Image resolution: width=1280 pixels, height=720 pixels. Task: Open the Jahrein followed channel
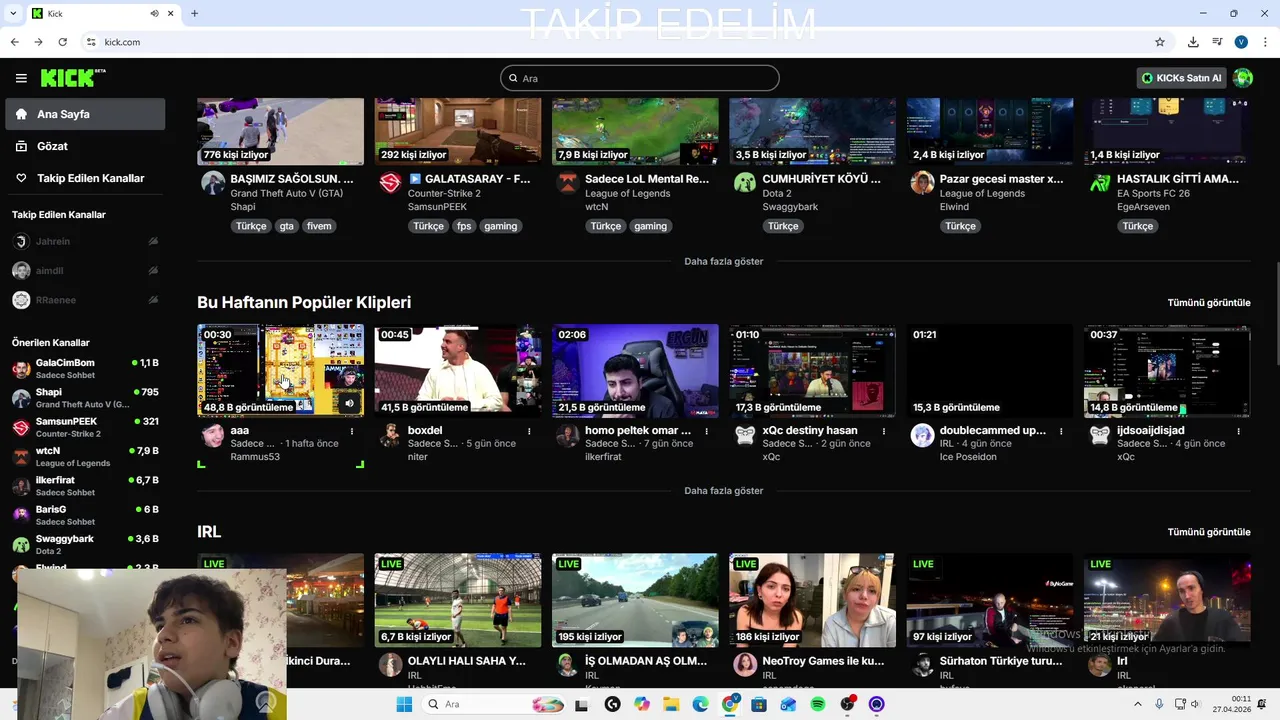point(85,241)
